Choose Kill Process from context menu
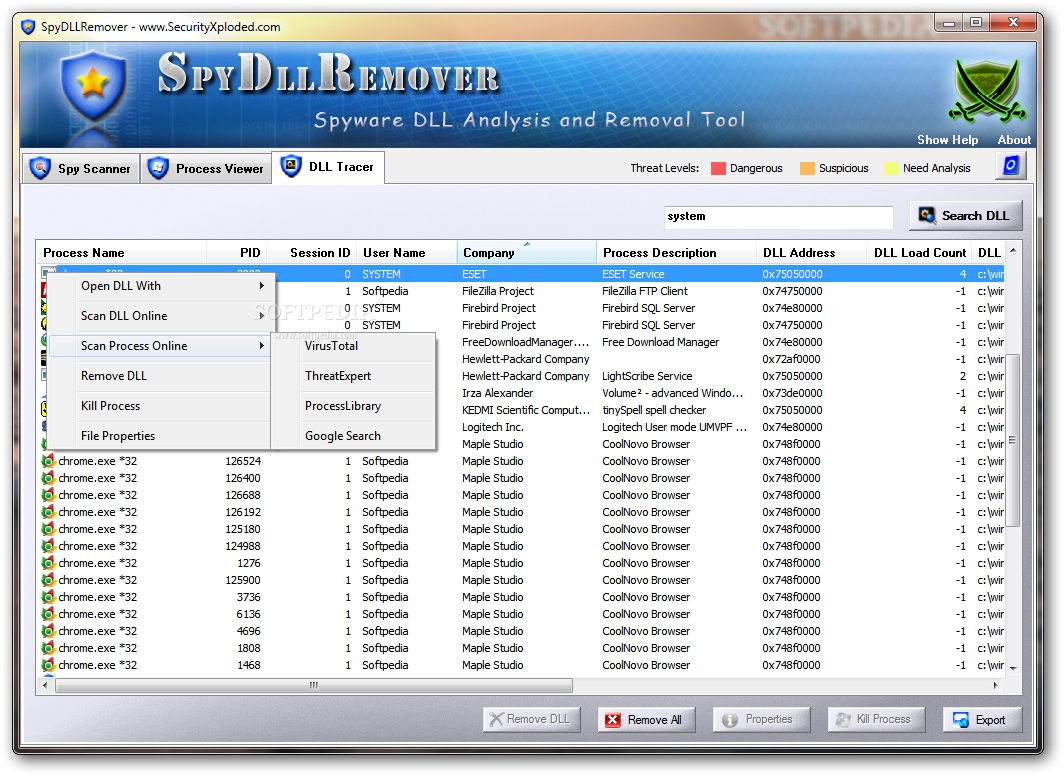The width and height of the screenshot is (1064, 775). pos(159,406)
